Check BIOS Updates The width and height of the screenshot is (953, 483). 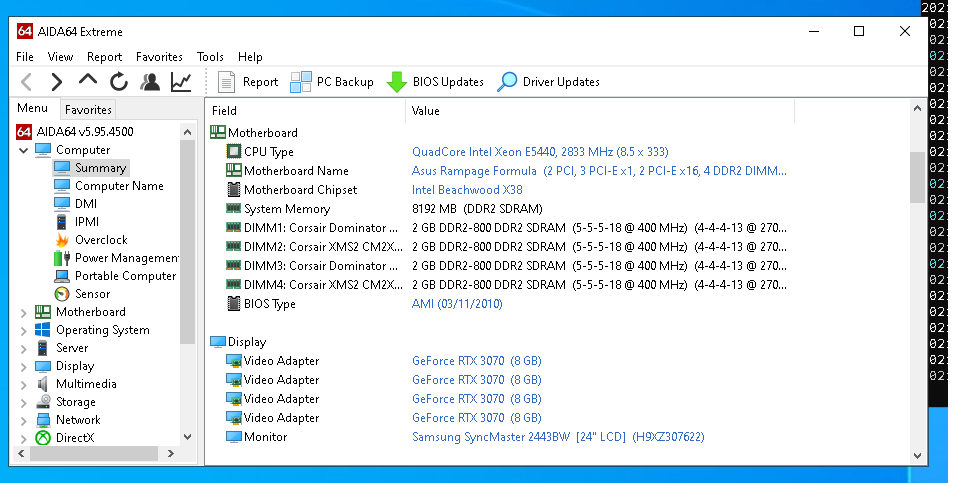(x=435, y=82)
